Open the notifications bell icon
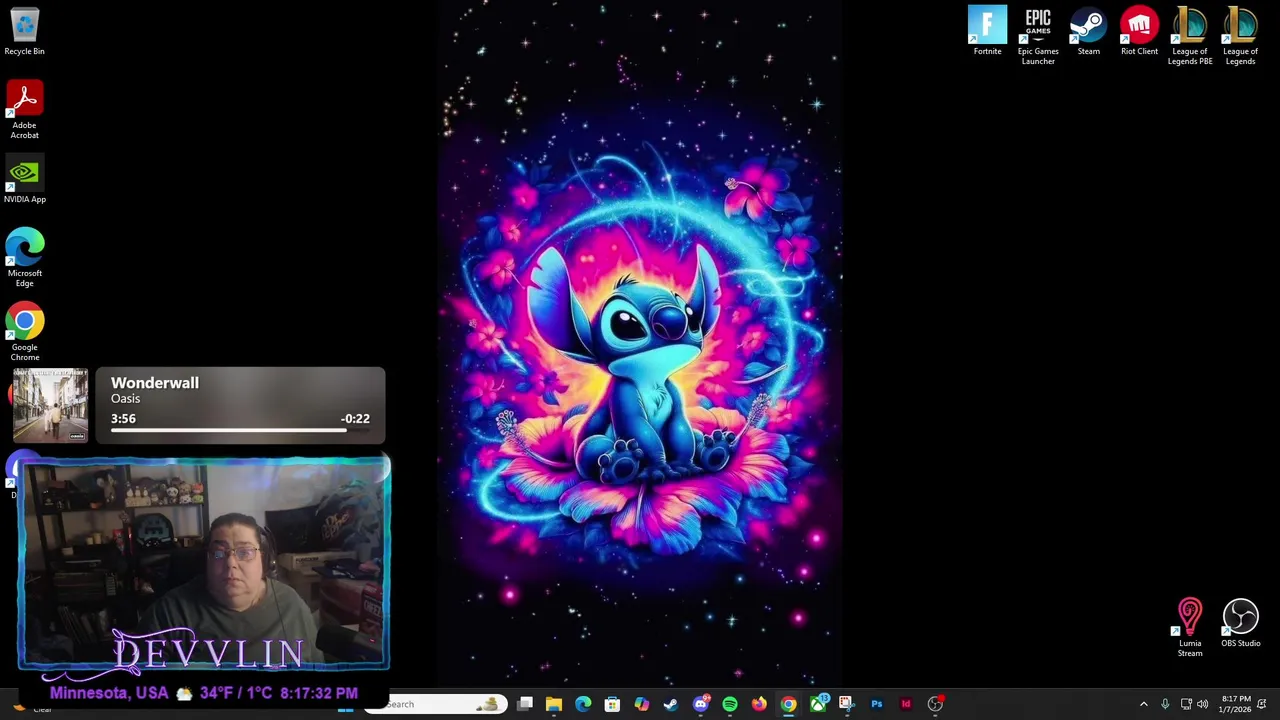The height and width of the screenshot is (720, 1280). 1262,704
